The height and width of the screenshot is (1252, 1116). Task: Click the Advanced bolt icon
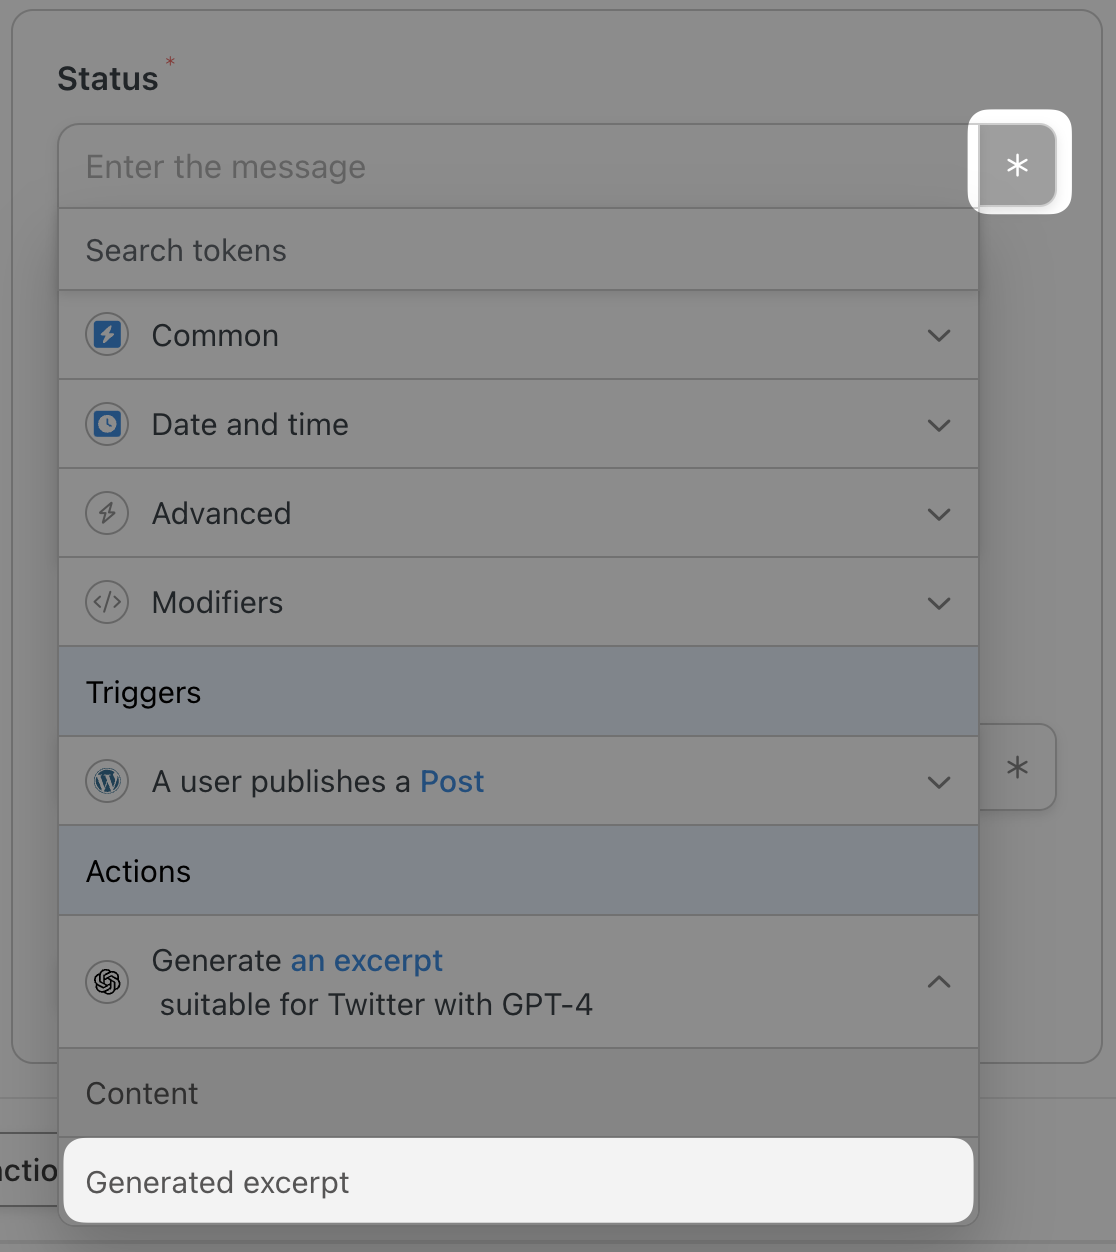coord(107,513)
